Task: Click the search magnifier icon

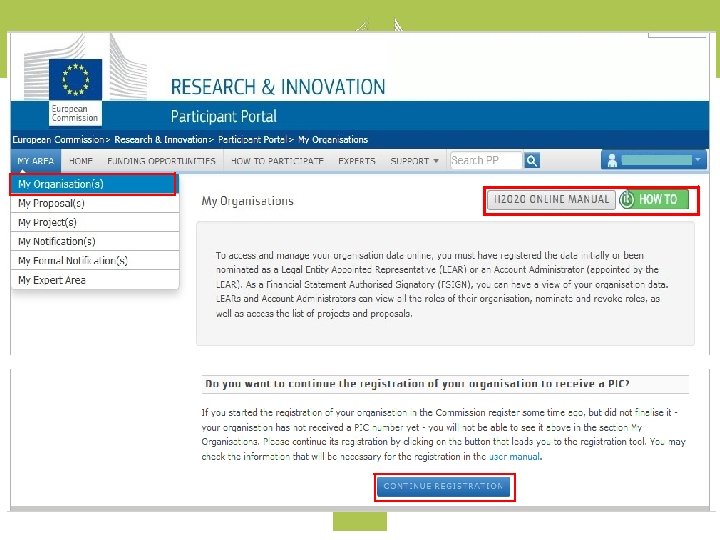Action: point(532,161)
